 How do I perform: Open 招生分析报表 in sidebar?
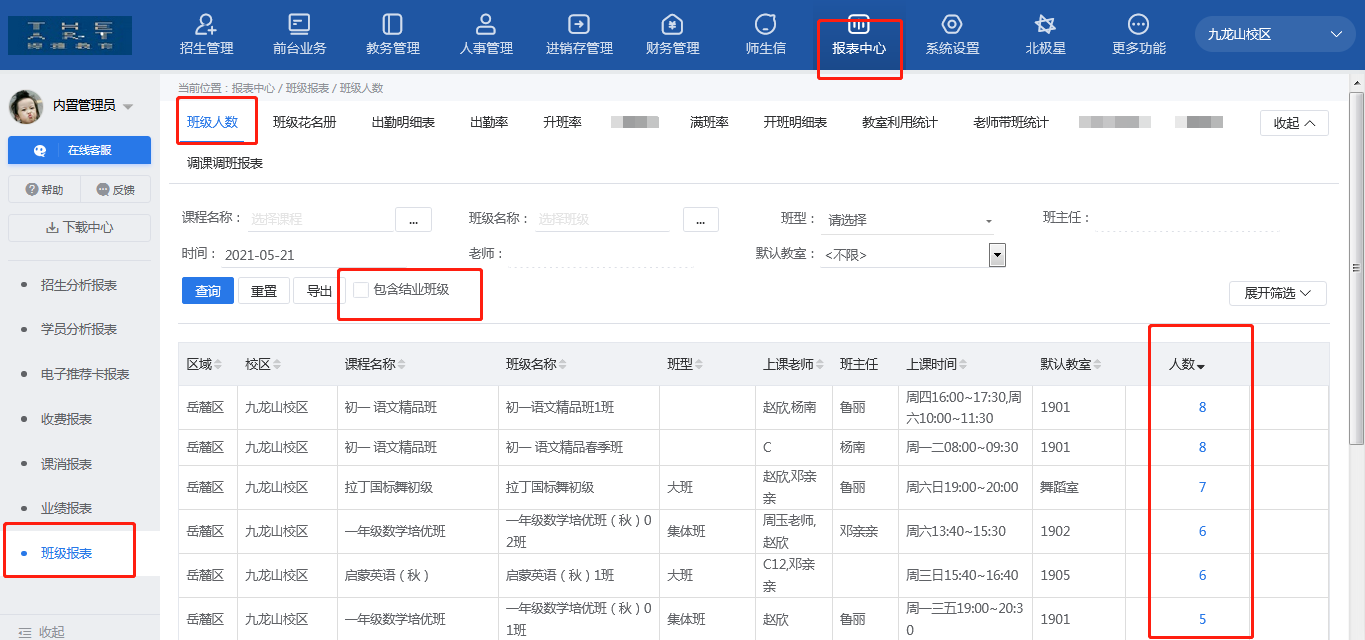[x=79, y=285]
